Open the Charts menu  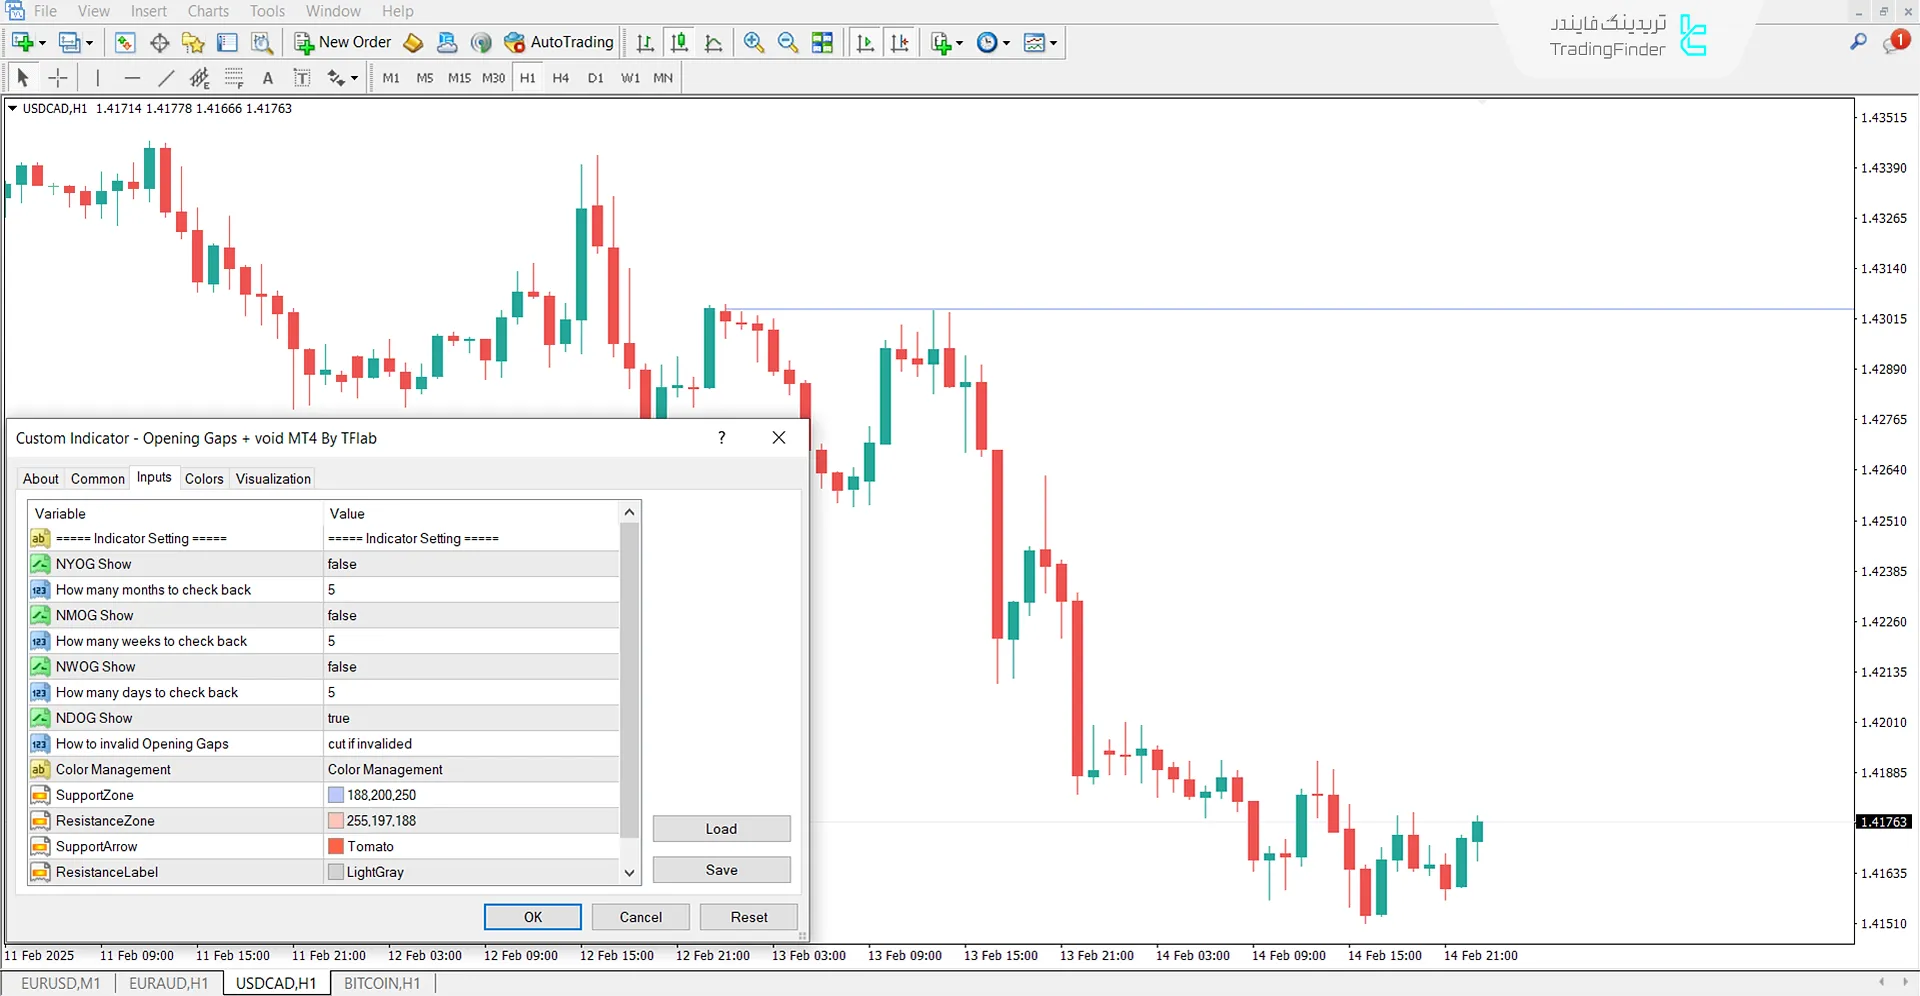click(x=207, y=11)
